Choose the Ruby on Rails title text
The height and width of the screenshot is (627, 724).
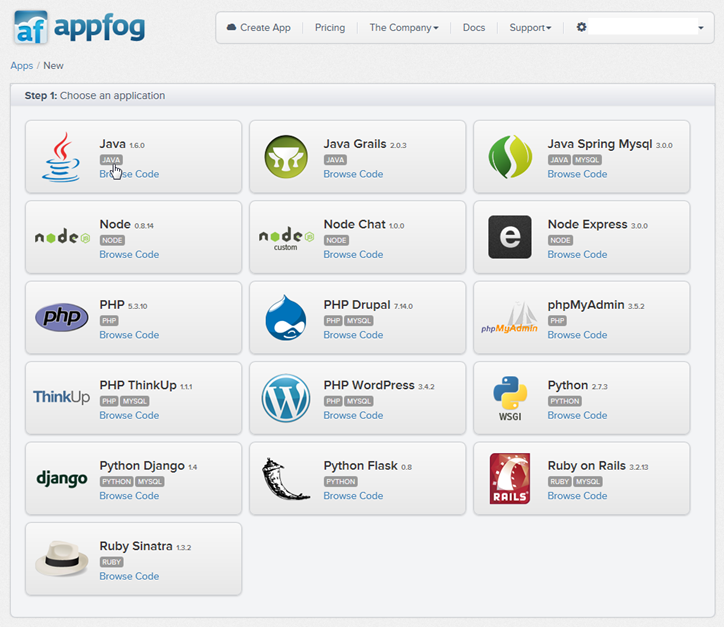[586, 465]
